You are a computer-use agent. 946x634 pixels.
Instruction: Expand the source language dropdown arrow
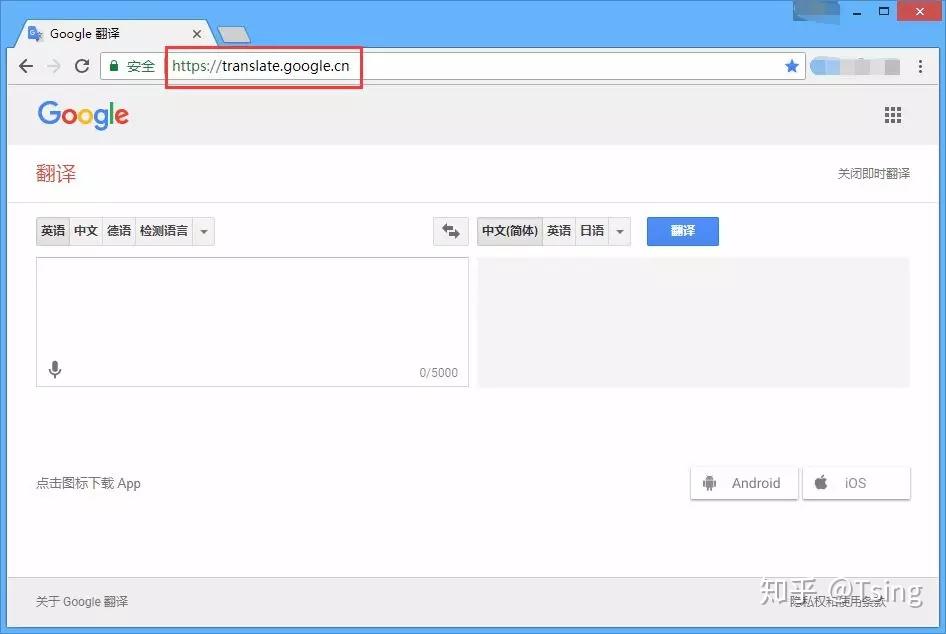203,231
